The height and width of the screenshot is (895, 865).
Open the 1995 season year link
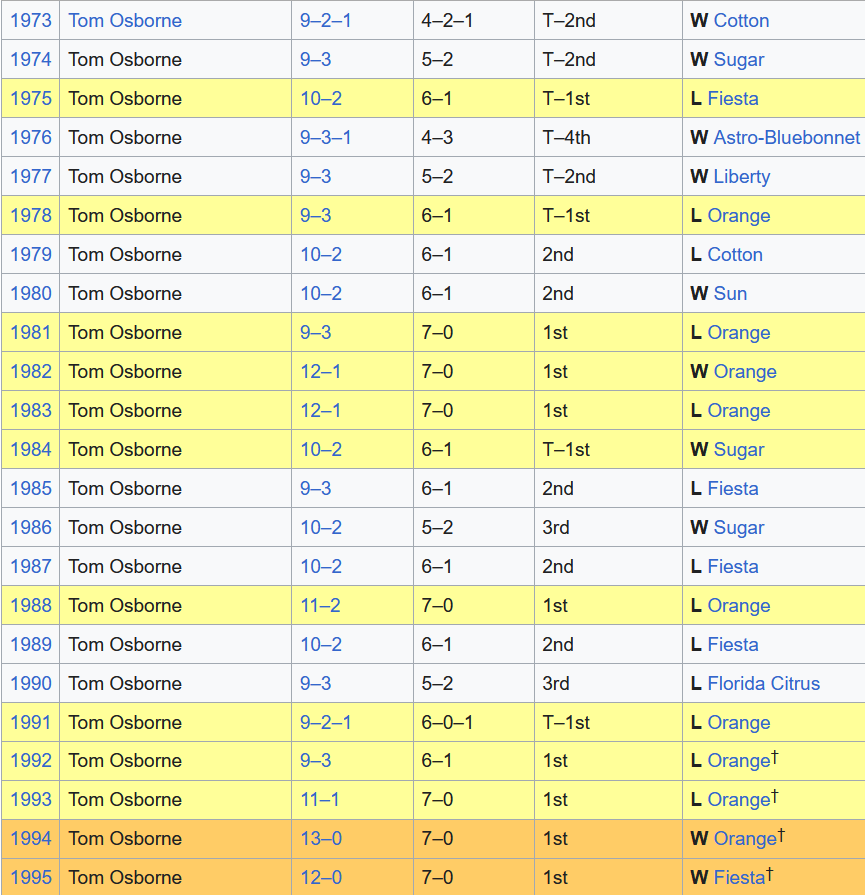coord(30,878)
